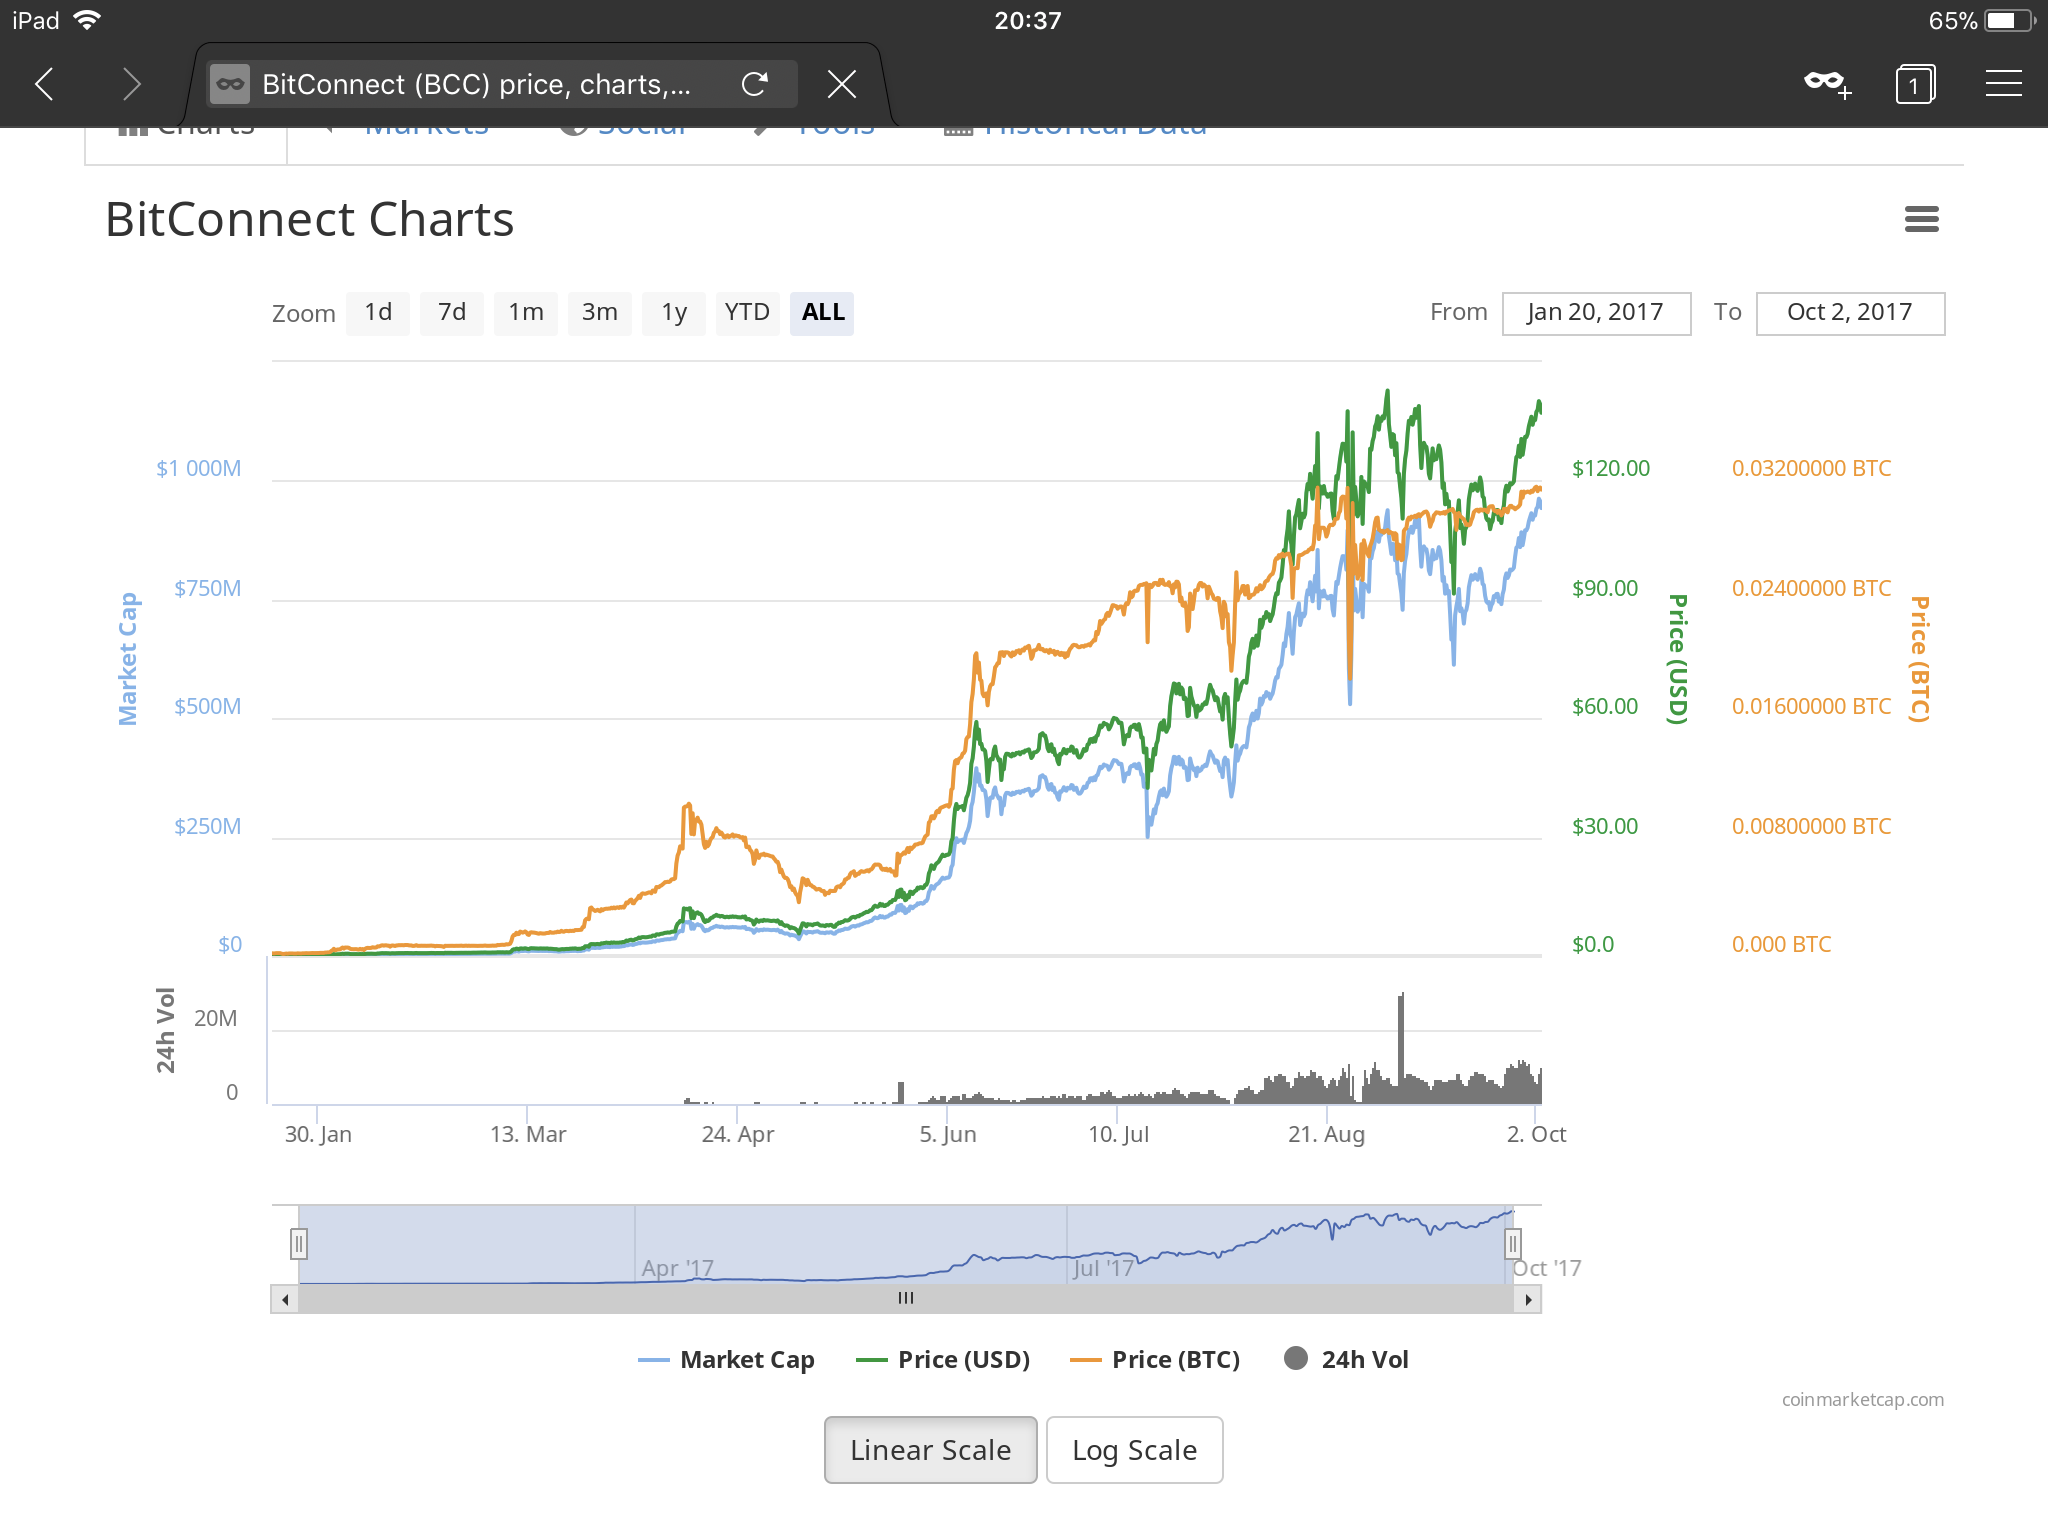Image resolution: width=2048 pixels, height=1536 pixels.
Task: Switch chart to Log Scale
Action: [x=1134, y=1450]
